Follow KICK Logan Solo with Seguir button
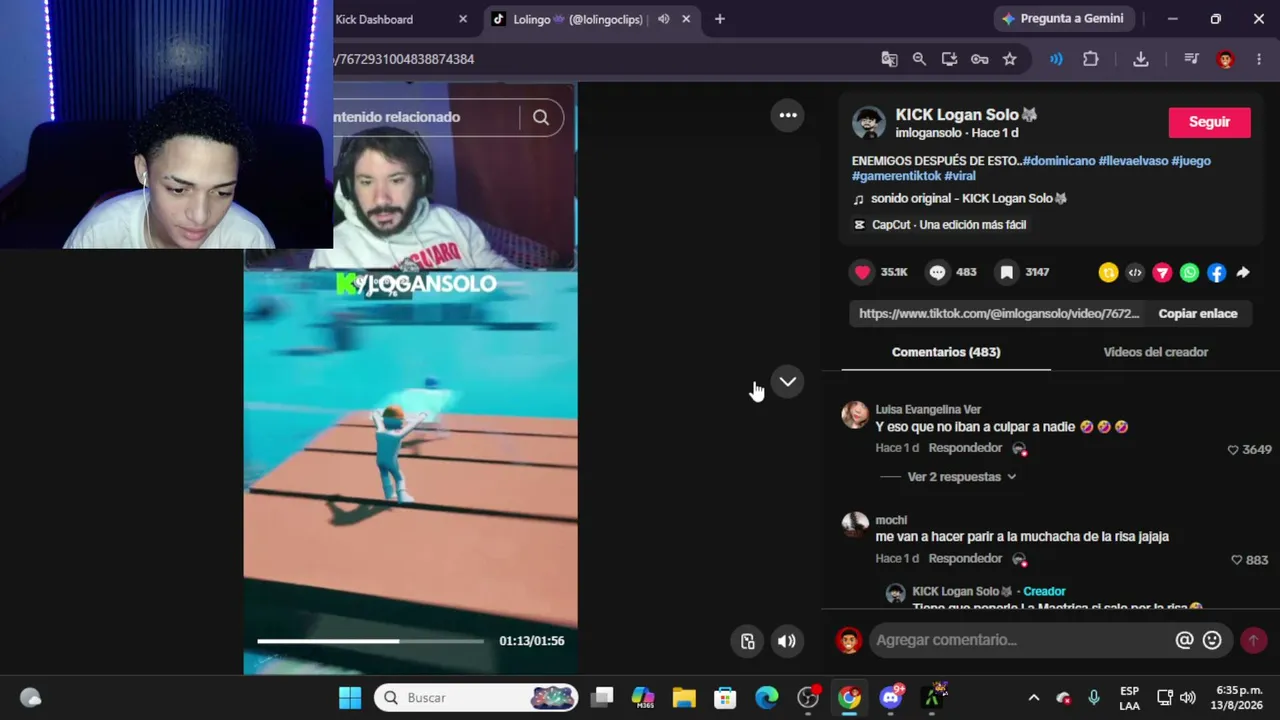1280x720 pixels. click(x=1209, y=122)
